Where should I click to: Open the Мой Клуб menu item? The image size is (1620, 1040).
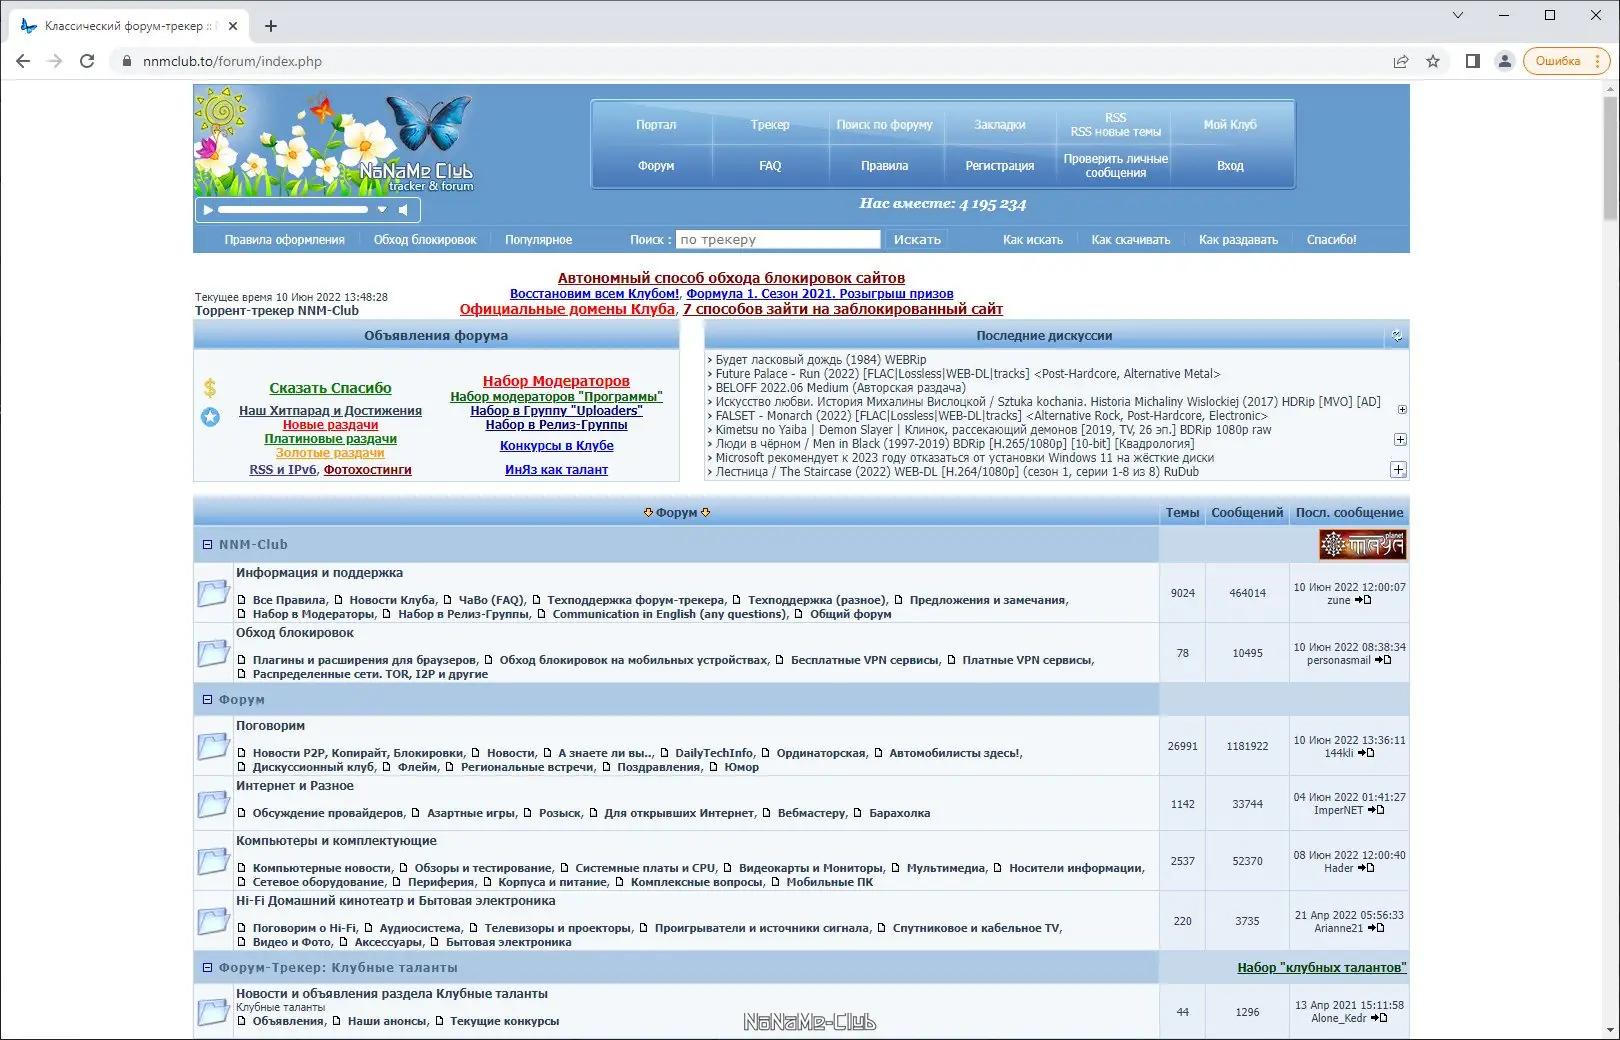coord(1230,125)
